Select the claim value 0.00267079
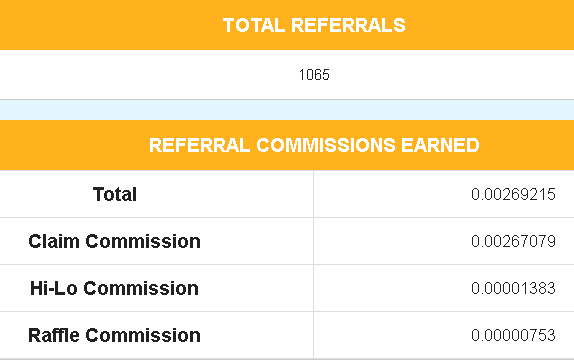574x360 pixels. [513, 241]
